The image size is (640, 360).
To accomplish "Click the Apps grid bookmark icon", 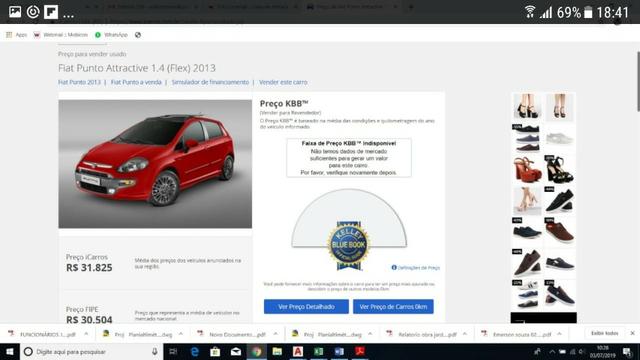I will click(9, 35).
